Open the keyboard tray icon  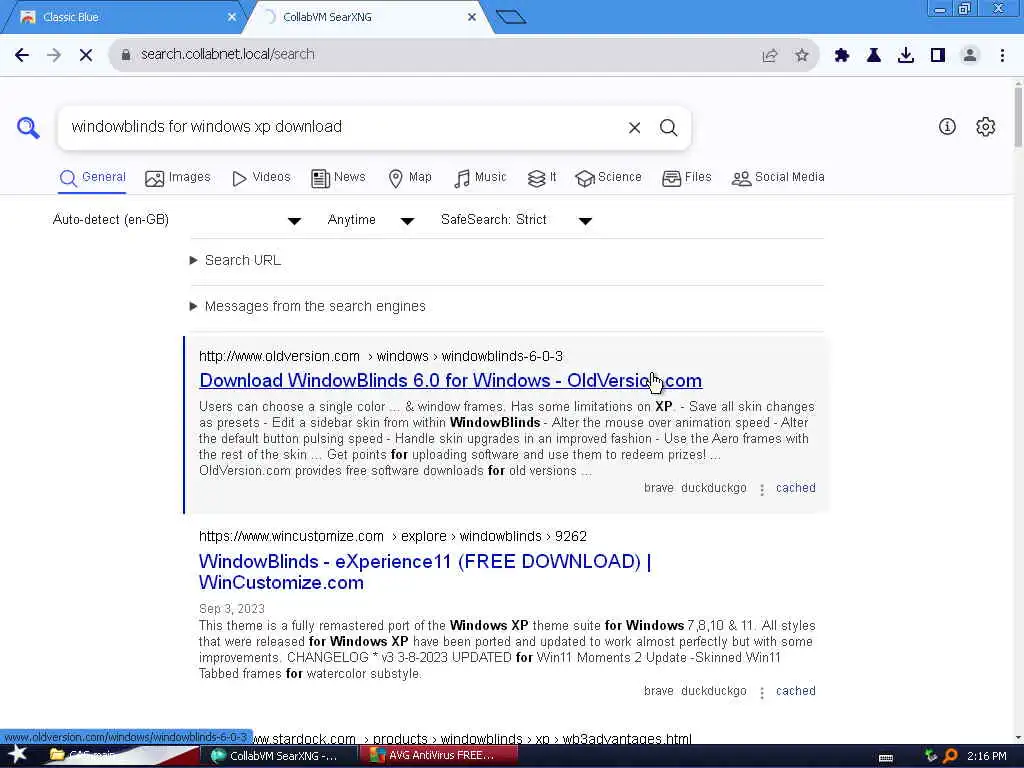[x=886, y=758]
